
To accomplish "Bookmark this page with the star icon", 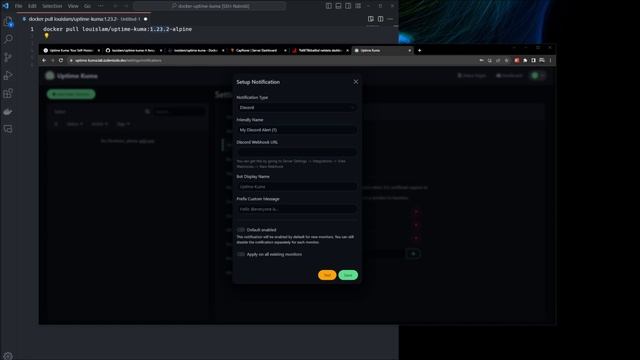I will point(507,60).
